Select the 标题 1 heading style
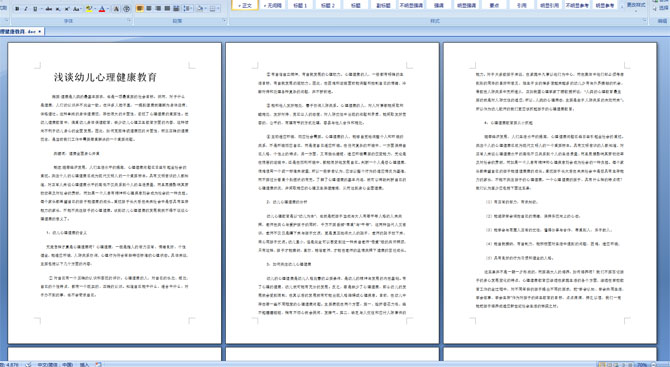Viewport: 670px width, 367px height. coord(300,5)
